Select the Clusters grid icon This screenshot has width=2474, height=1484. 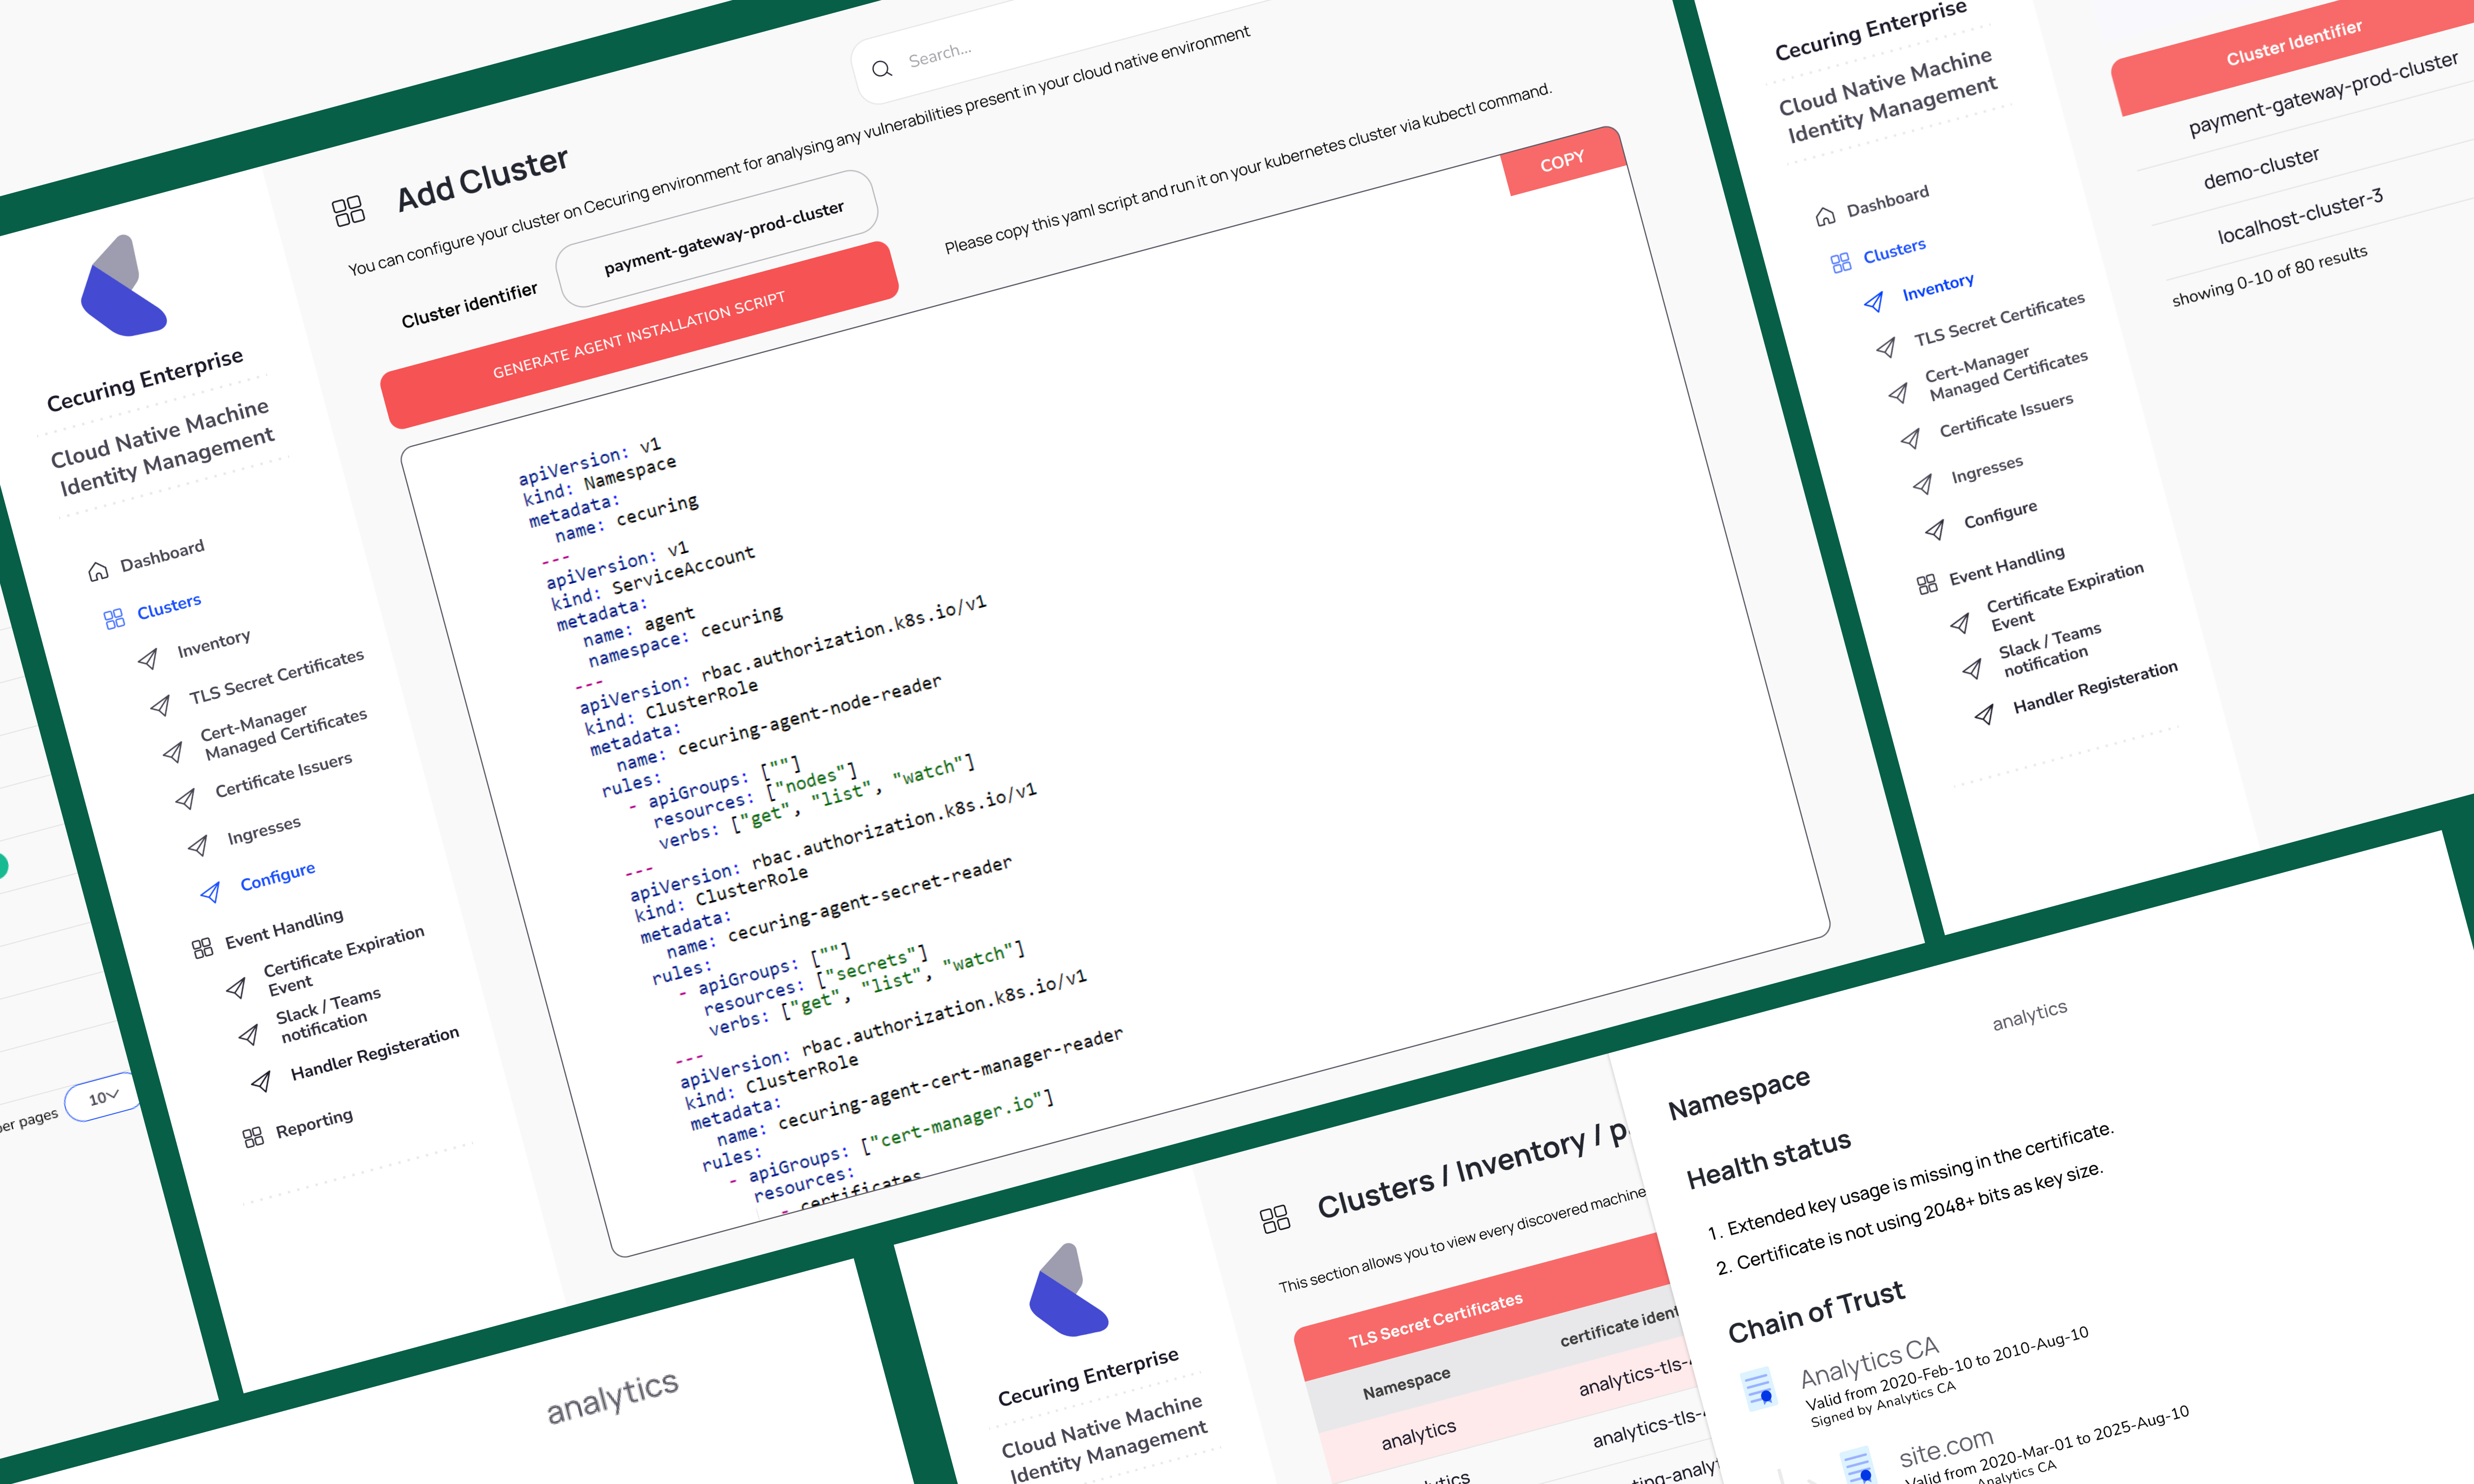(x=114, y=618)
